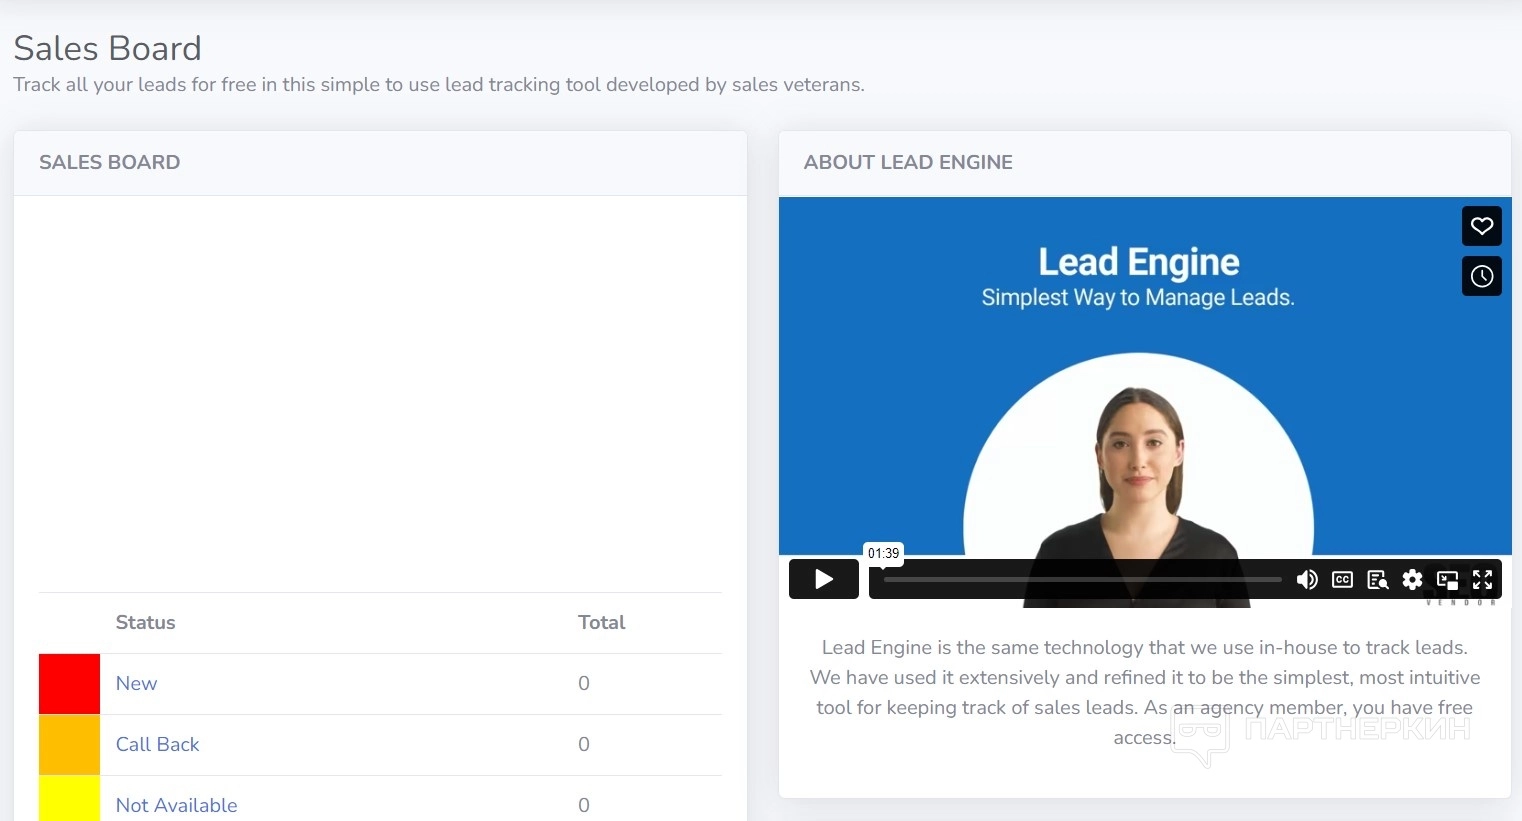Click the orange Call Back color swatch
The height and width of the screenshot is (821, 1522).
coord(69,745)
